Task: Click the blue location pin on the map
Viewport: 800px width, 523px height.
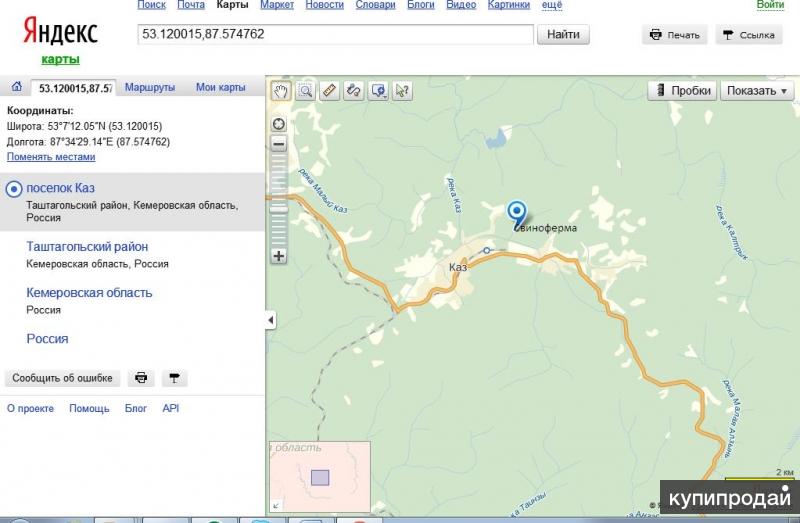Action: click(517, 214)
